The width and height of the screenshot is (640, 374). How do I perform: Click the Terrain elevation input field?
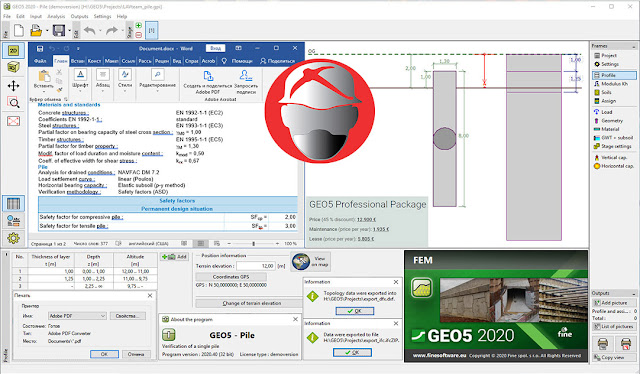coord(256,266)
